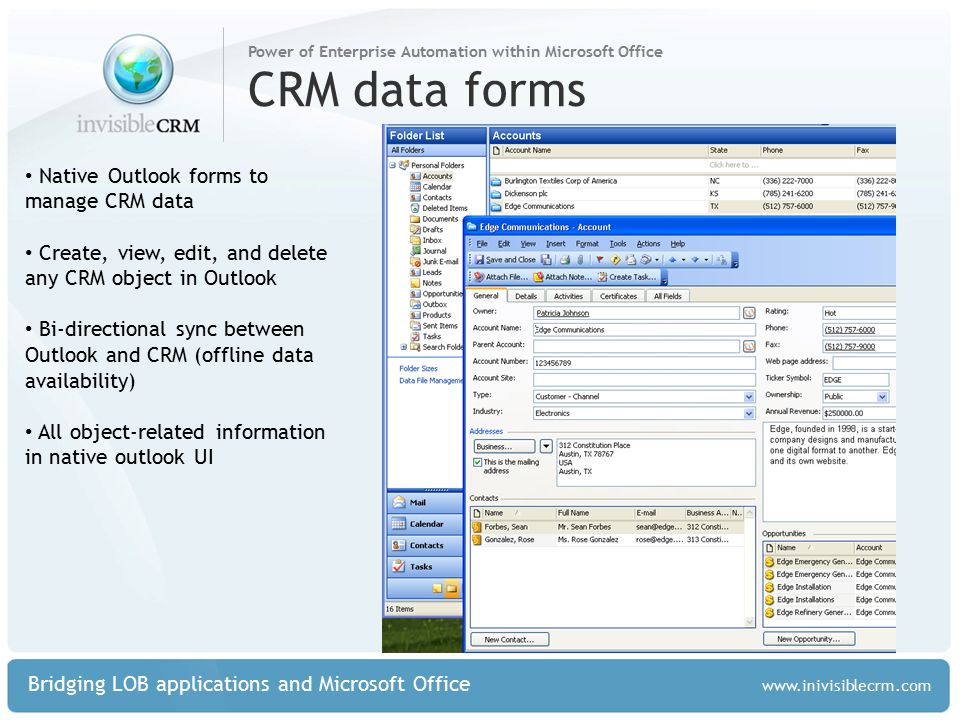Screen dimensions: 960x720
Task: Click the Business address button
Action: (x=504, y=446)
